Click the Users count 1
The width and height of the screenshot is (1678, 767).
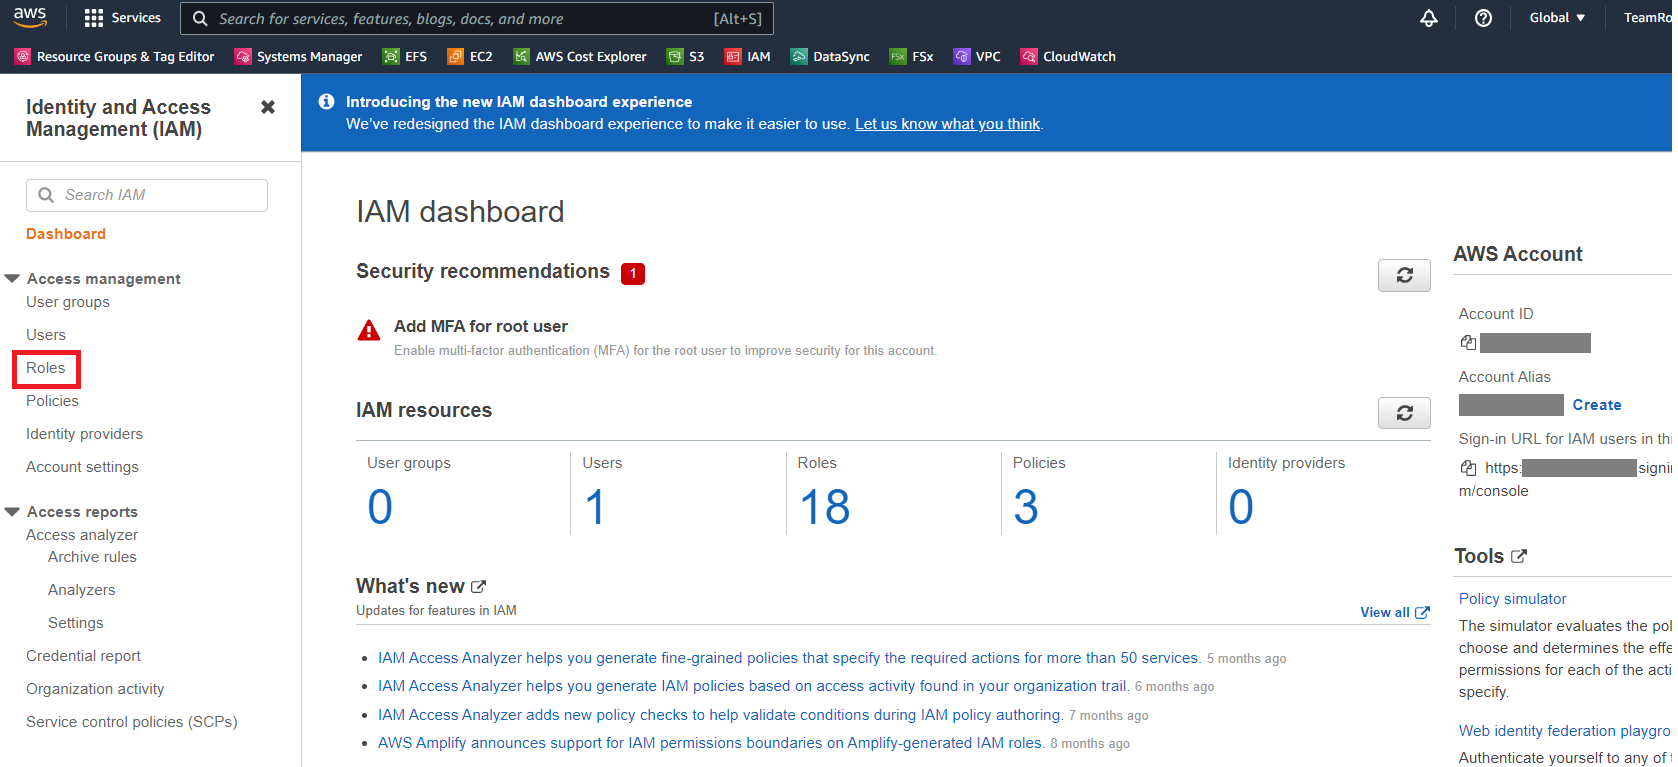(595, 507)
